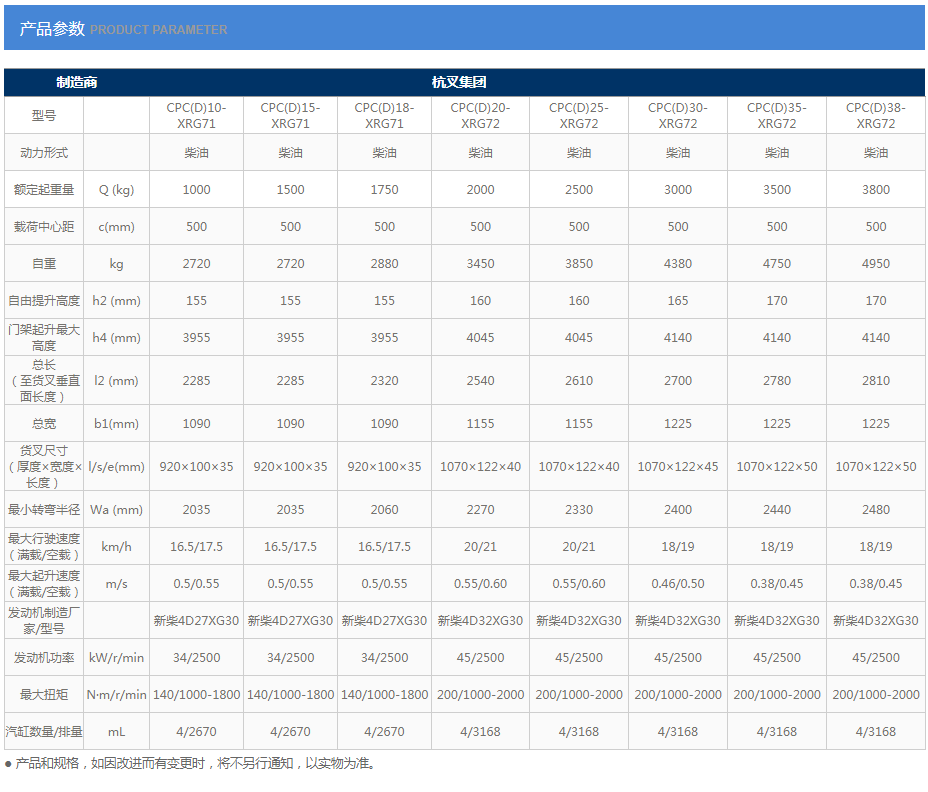Select the 动力形式 row label
Screen dimensions: 928x792
tap(44, 153)
